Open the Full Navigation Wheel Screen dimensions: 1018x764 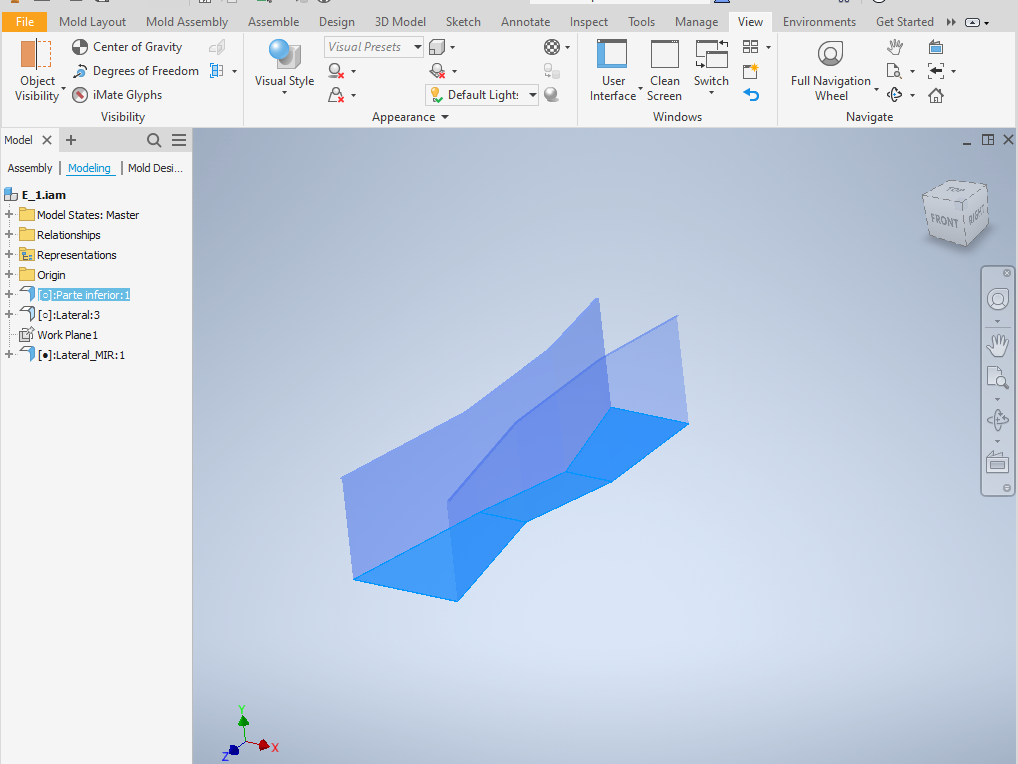pos(830,56)
